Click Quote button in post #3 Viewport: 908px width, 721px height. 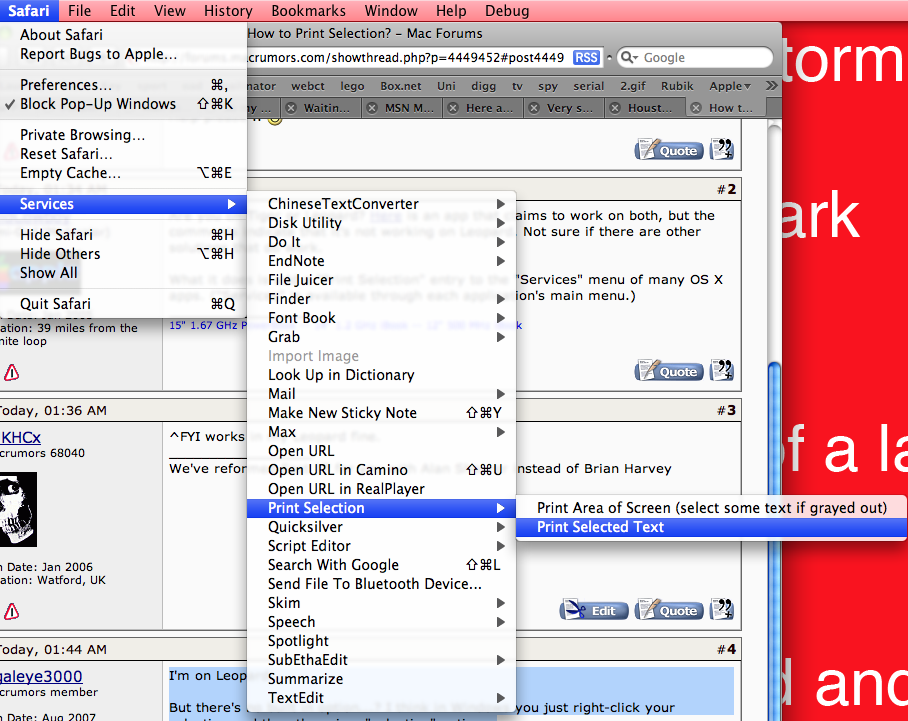tap(669, 610)
